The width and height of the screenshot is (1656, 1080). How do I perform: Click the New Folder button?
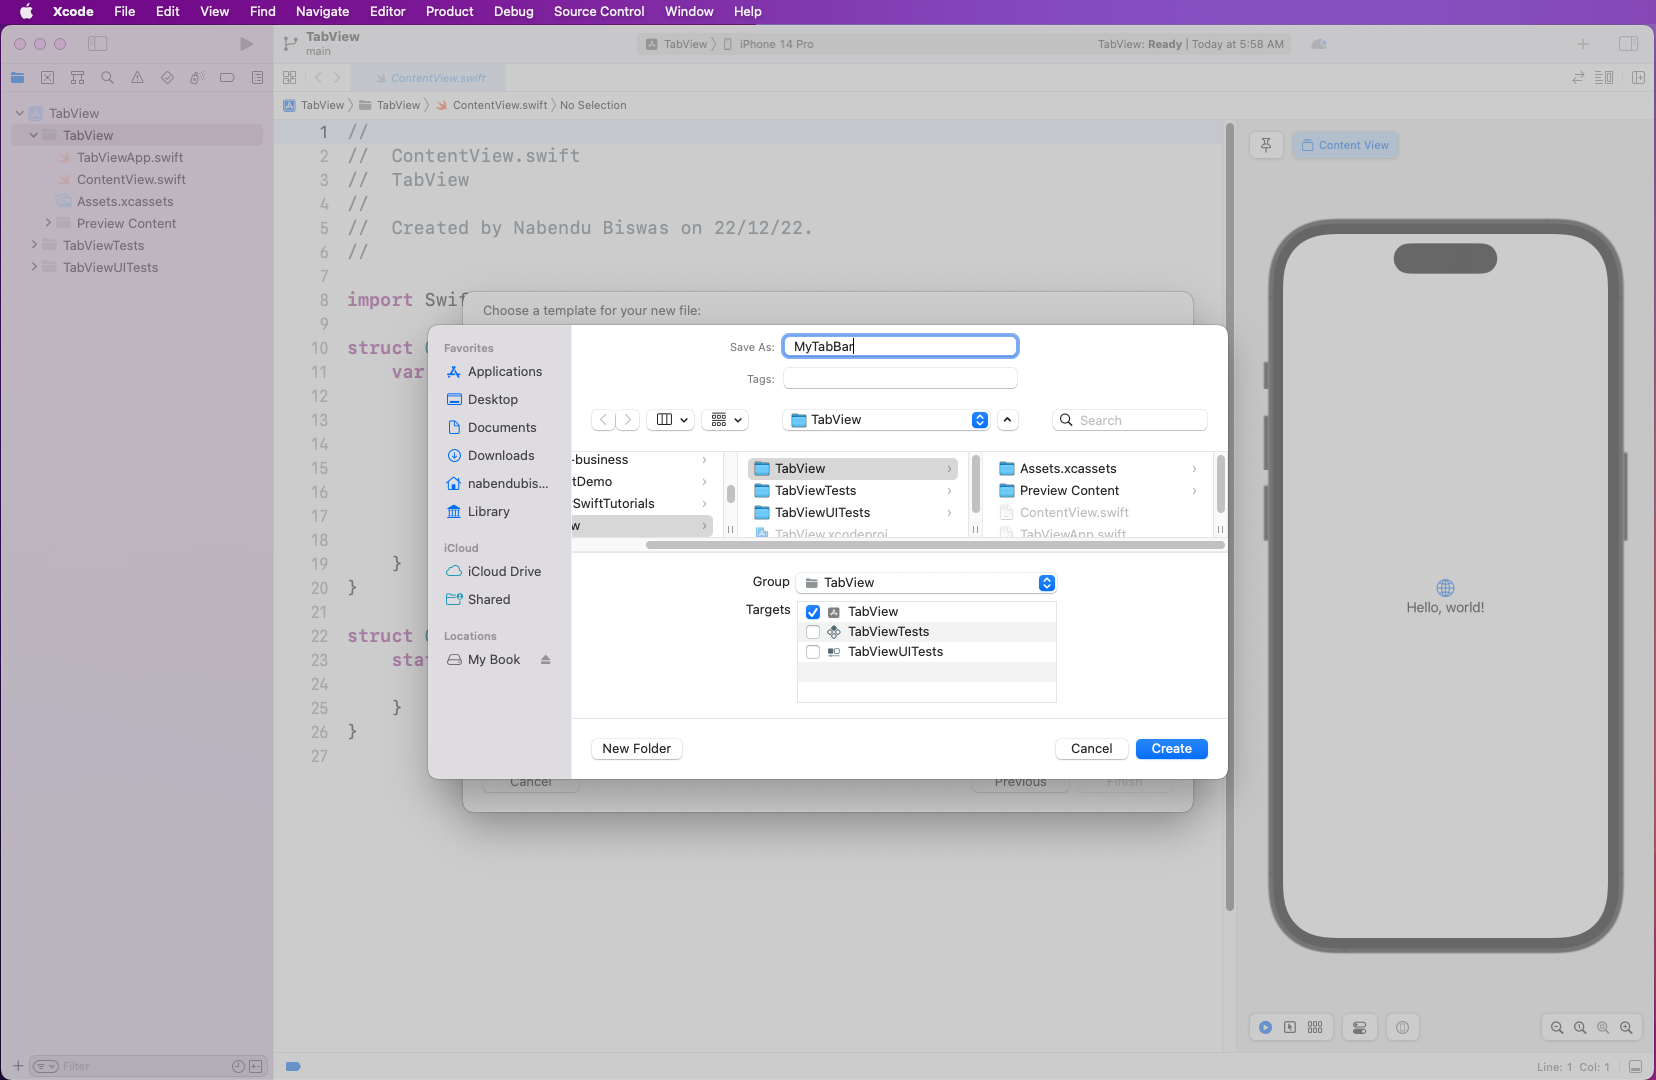point(636,749)
